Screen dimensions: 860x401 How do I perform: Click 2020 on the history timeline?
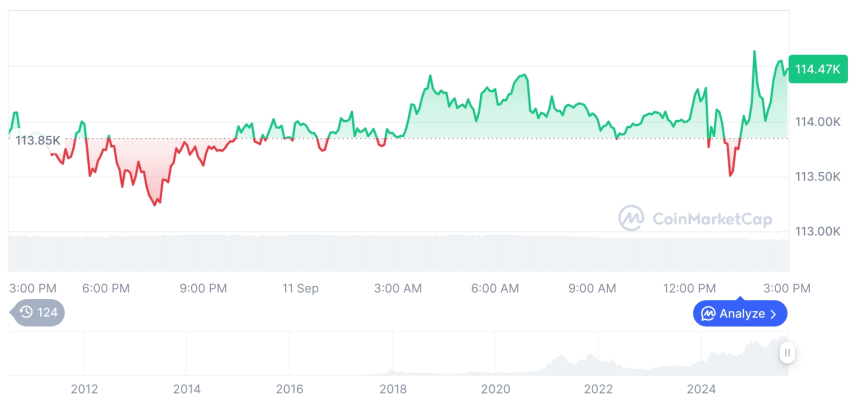(x=495, y=388)
